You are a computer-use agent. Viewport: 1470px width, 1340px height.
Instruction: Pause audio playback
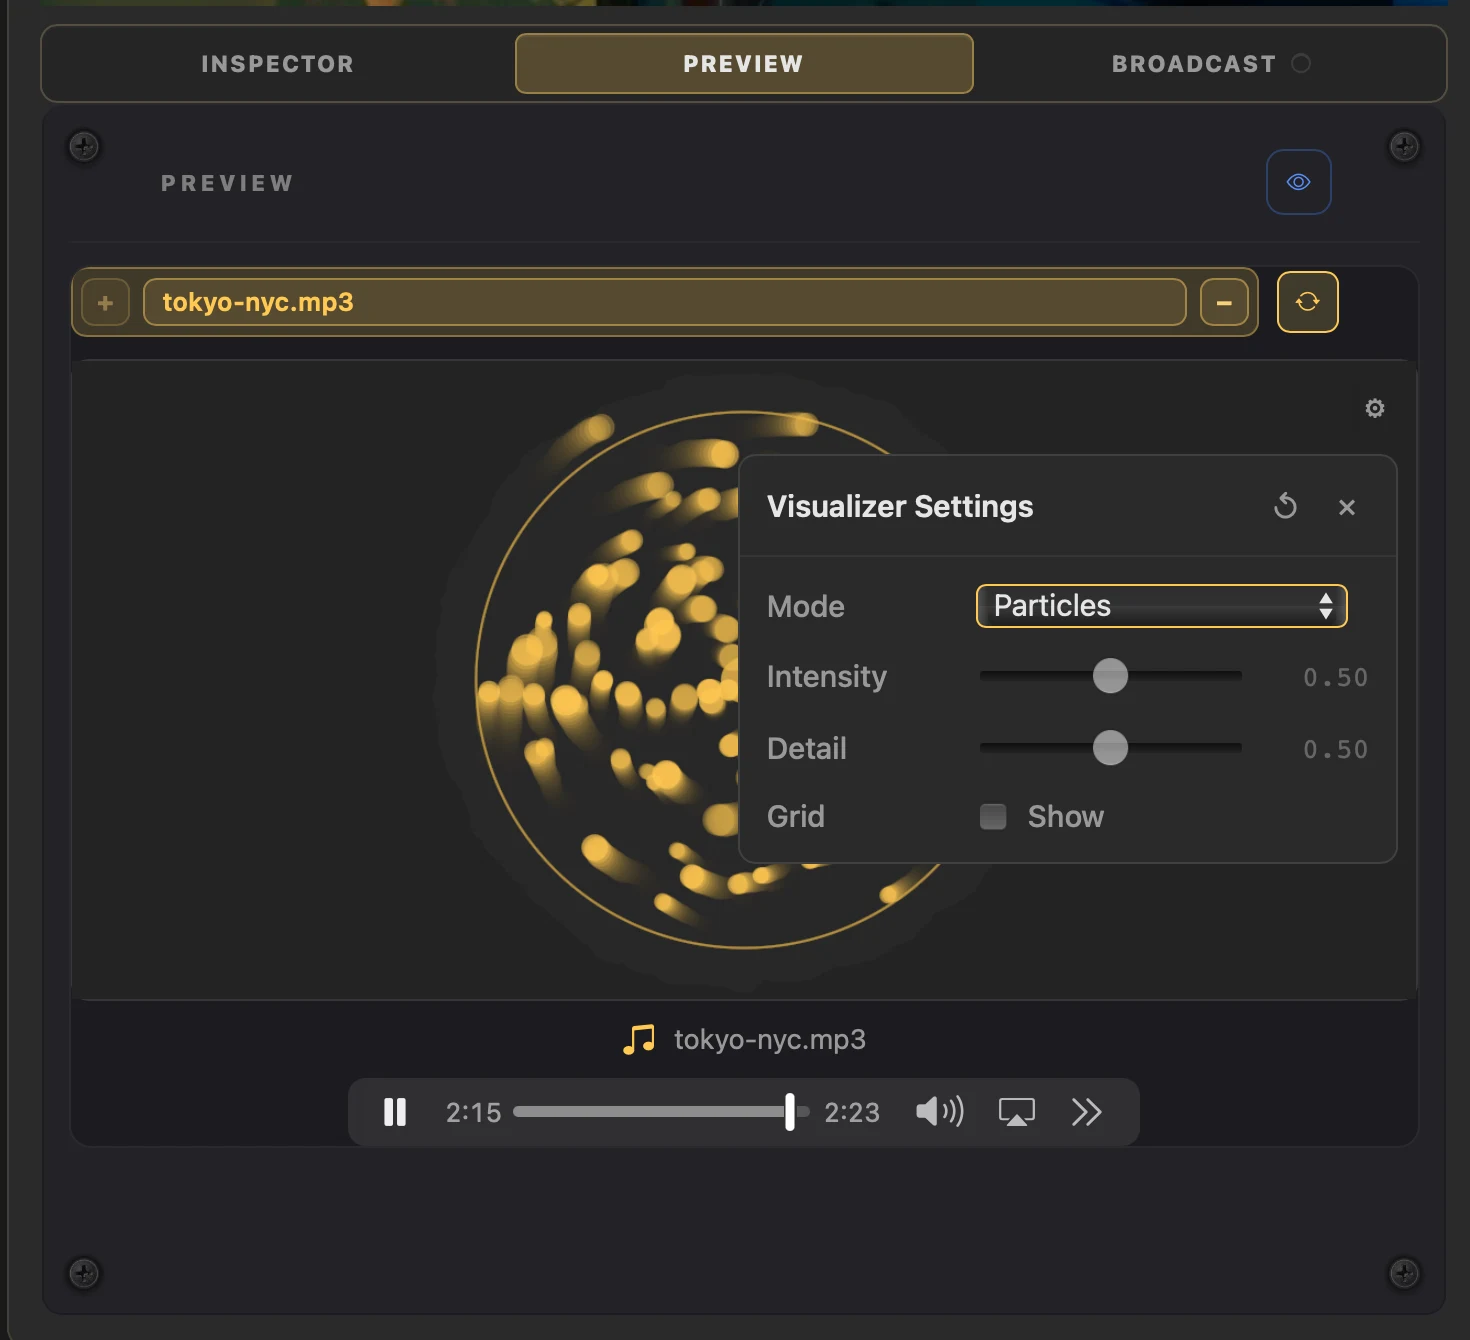395,1112
